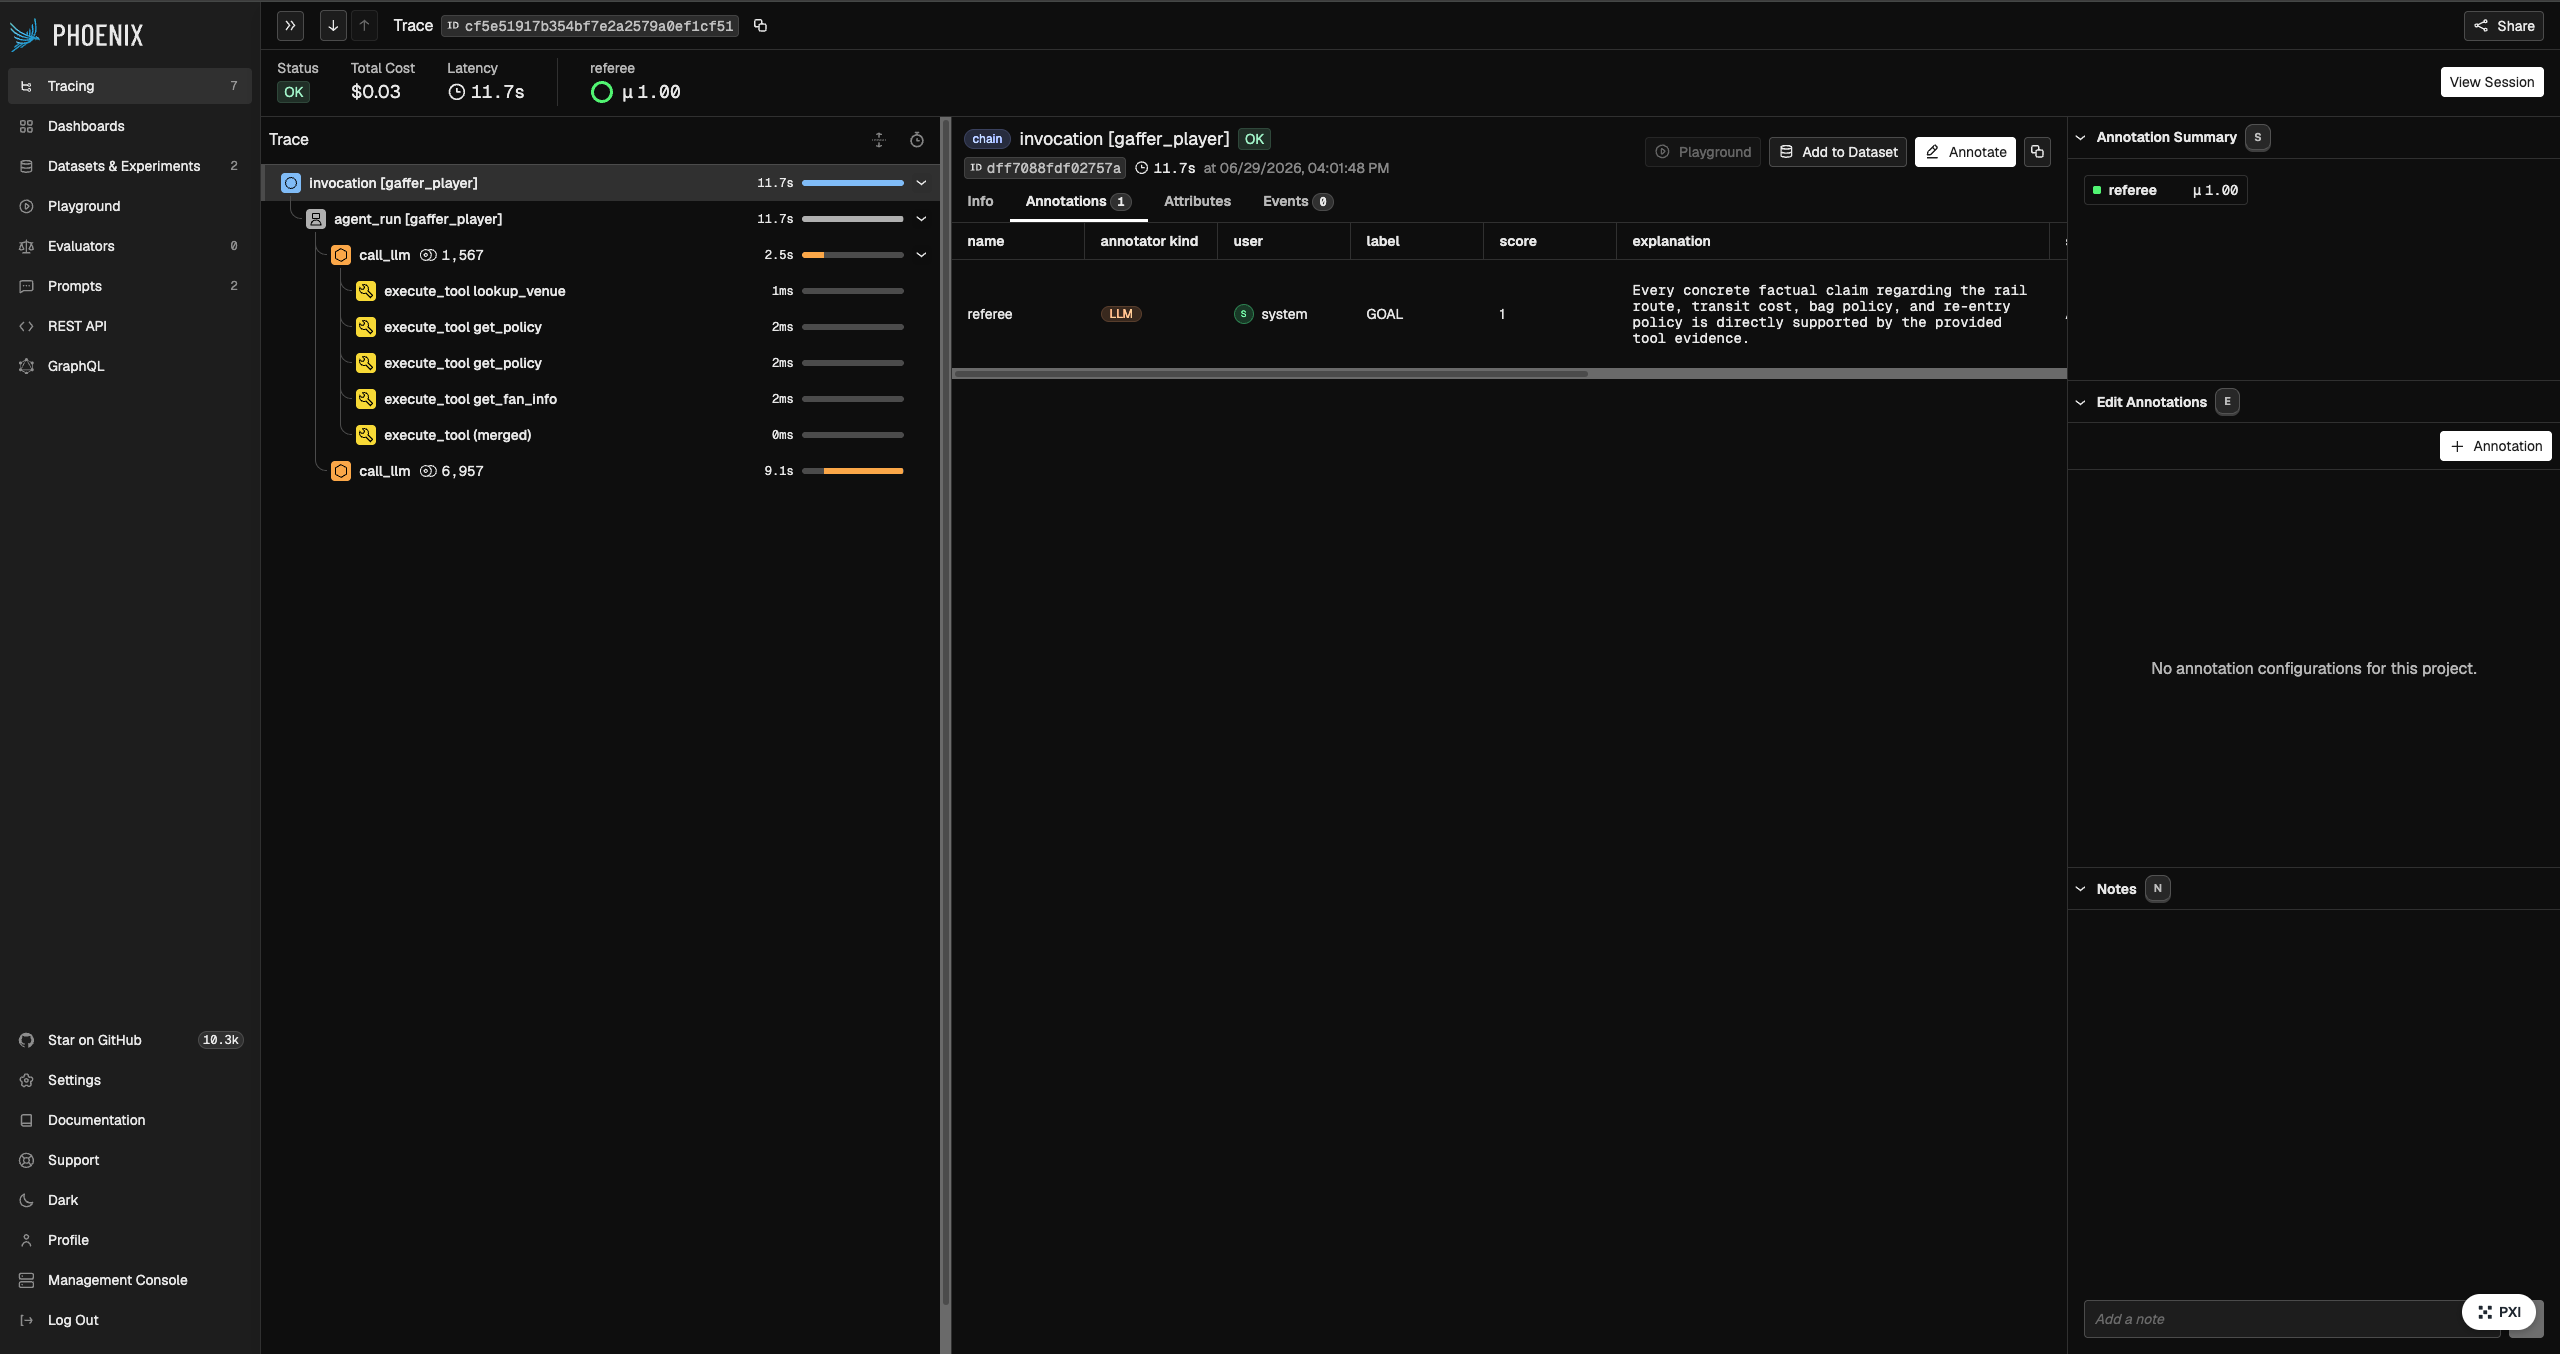Open Evaluators section
This screenshot has height=1354, width=2560.
pyautogui.click(x=130, y=246)
